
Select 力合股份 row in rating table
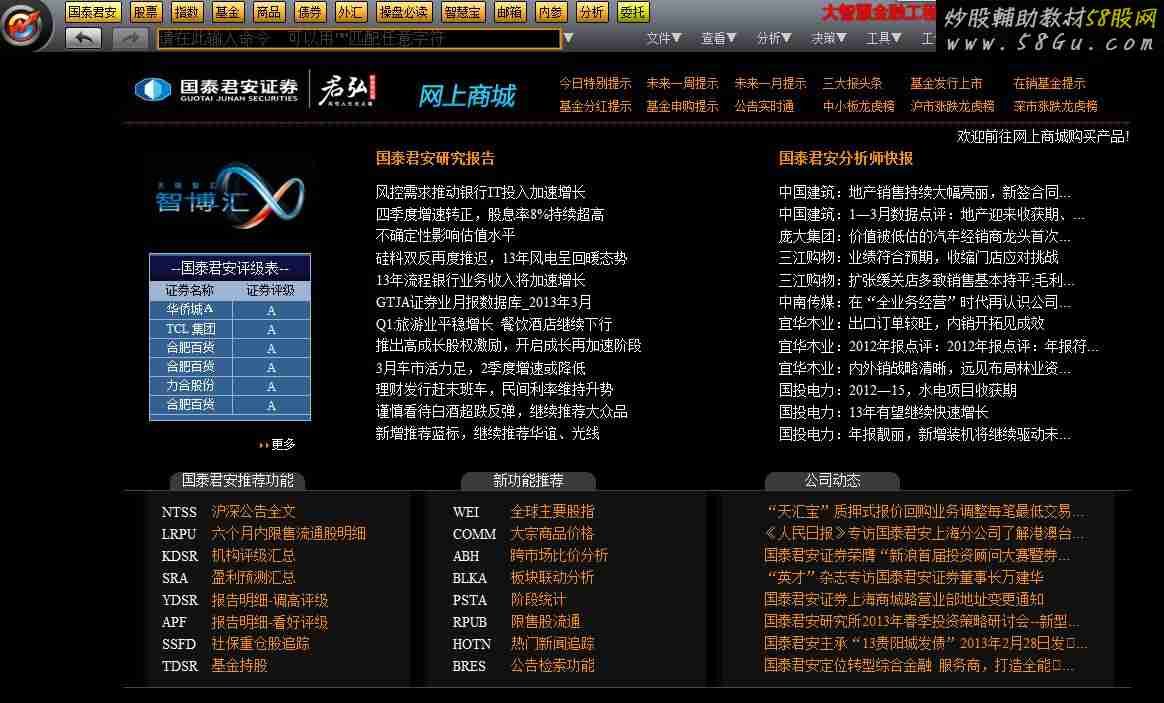pyautogui.click(x=230, y=385)
